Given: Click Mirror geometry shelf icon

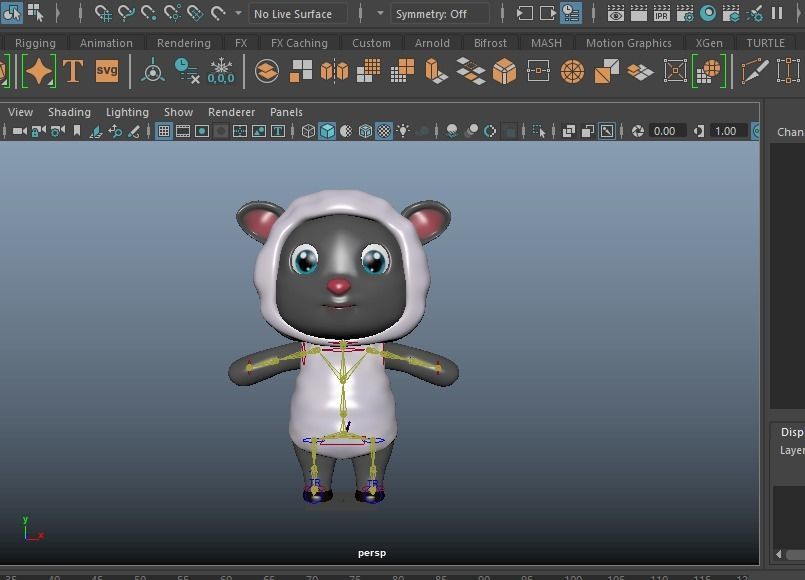Looking at the screenshot, I should (335, 71).
